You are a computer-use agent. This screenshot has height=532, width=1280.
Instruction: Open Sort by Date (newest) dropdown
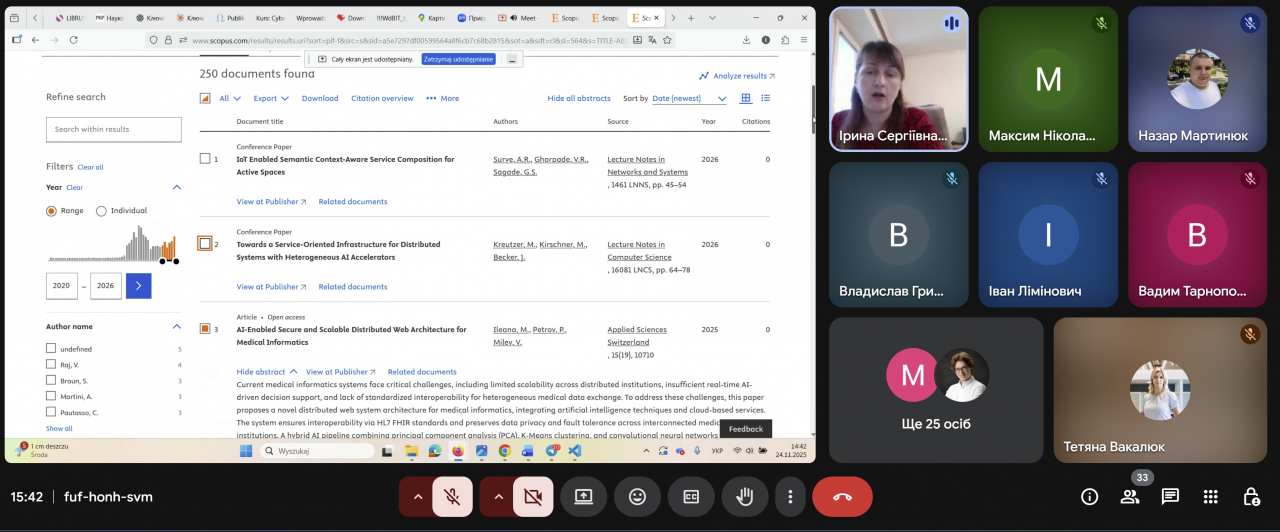[x=689, y=99]
